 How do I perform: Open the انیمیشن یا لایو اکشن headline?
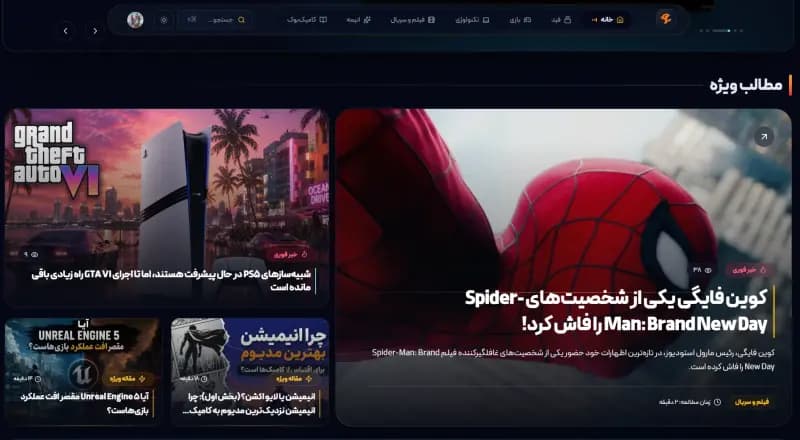point(248,403)
